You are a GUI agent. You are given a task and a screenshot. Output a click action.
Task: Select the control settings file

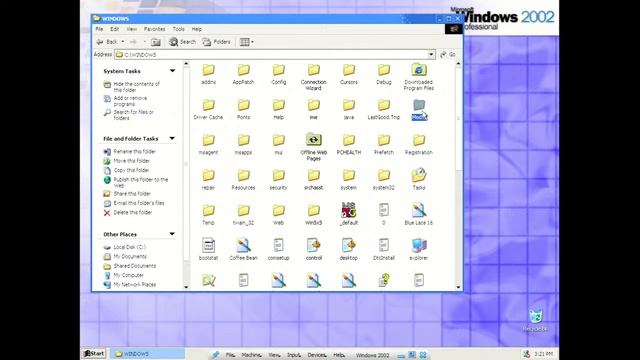pyautogui.click(x=313, y=249)
